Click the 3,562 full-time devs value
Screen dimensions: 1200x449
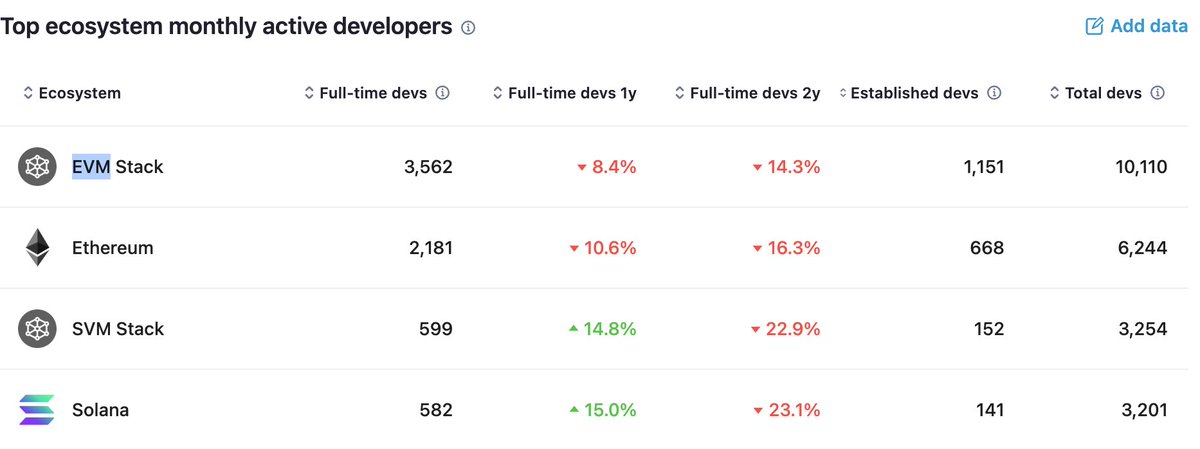(428, 167)
